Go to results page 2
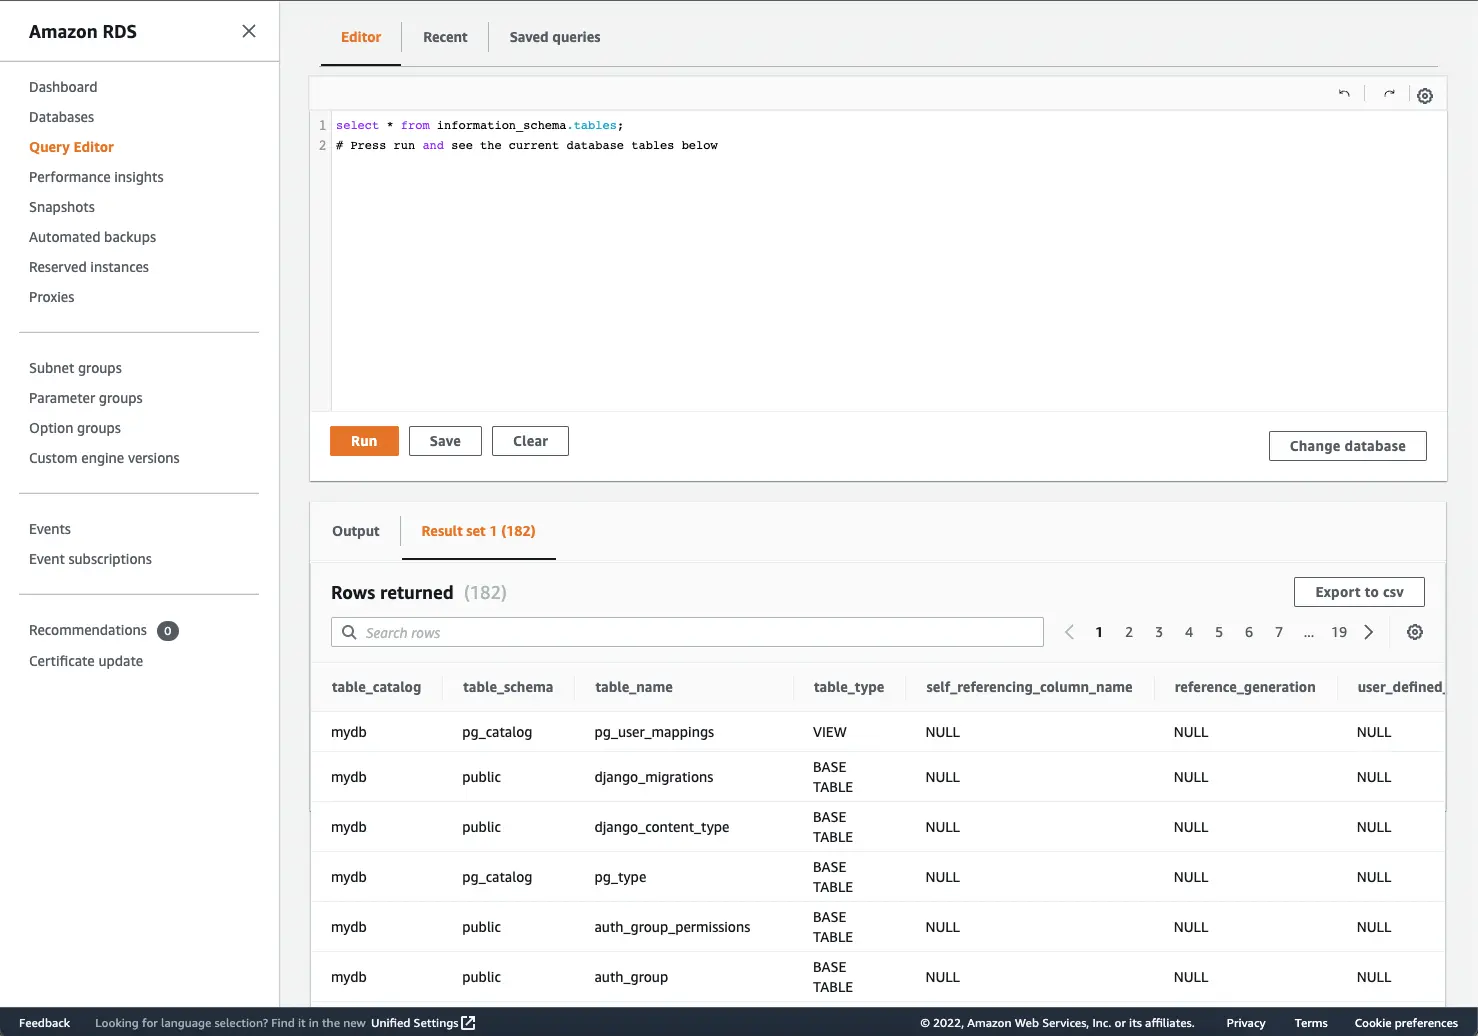The height and width of the screenshot is (1036, 1478). click(1129, 632)
